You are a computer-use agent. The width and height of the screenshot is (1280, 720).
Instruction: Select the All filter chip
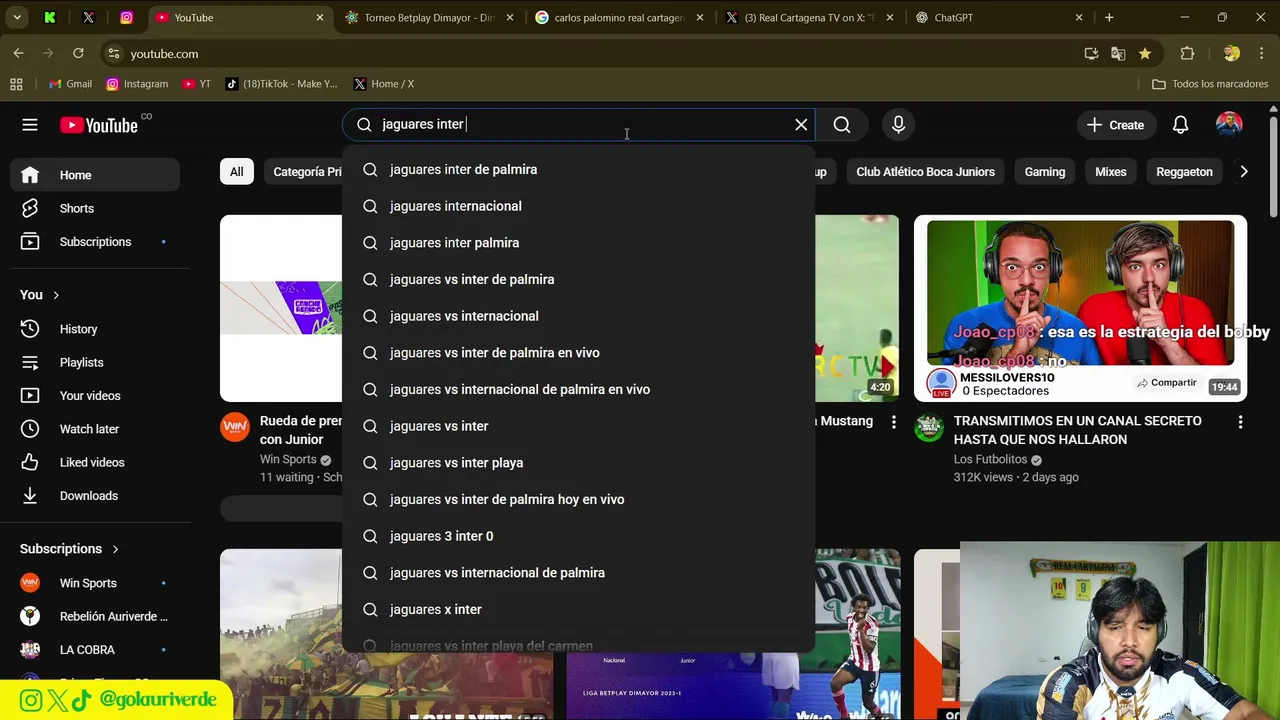(x=236, y=172)
